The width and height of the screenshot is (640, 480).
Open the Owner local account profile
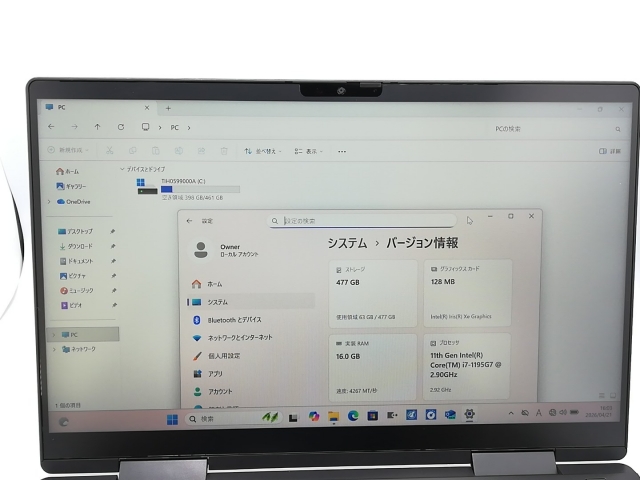(224, 250)
